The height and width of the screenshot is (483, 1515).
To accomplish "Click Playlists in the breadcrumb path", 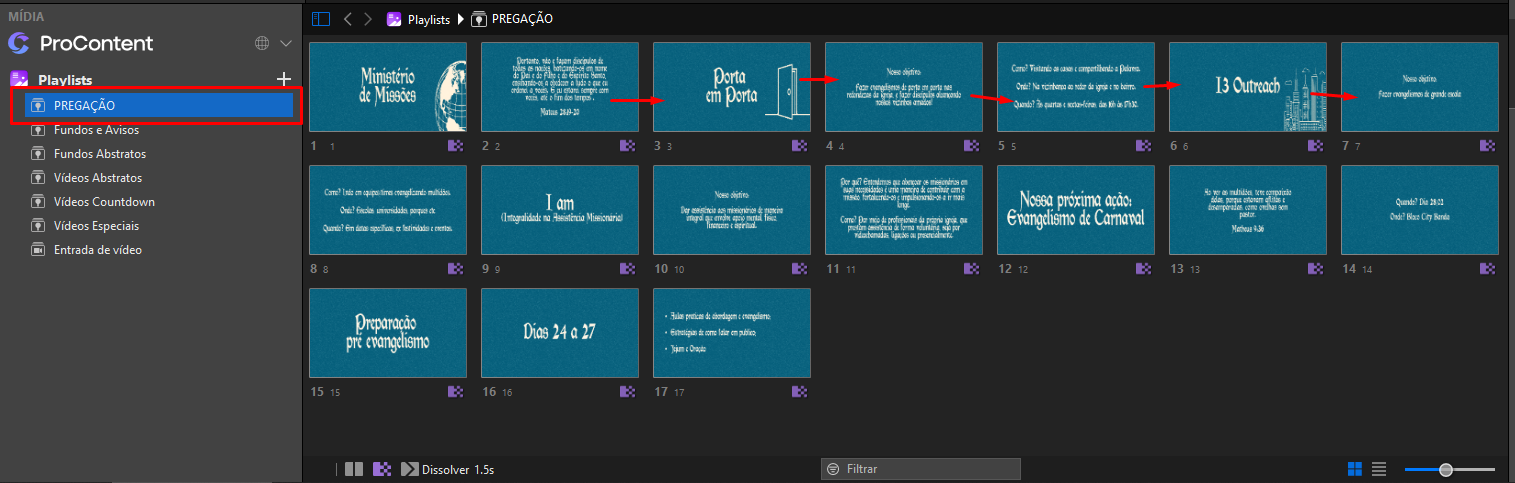I will click(x=430, y=19).
